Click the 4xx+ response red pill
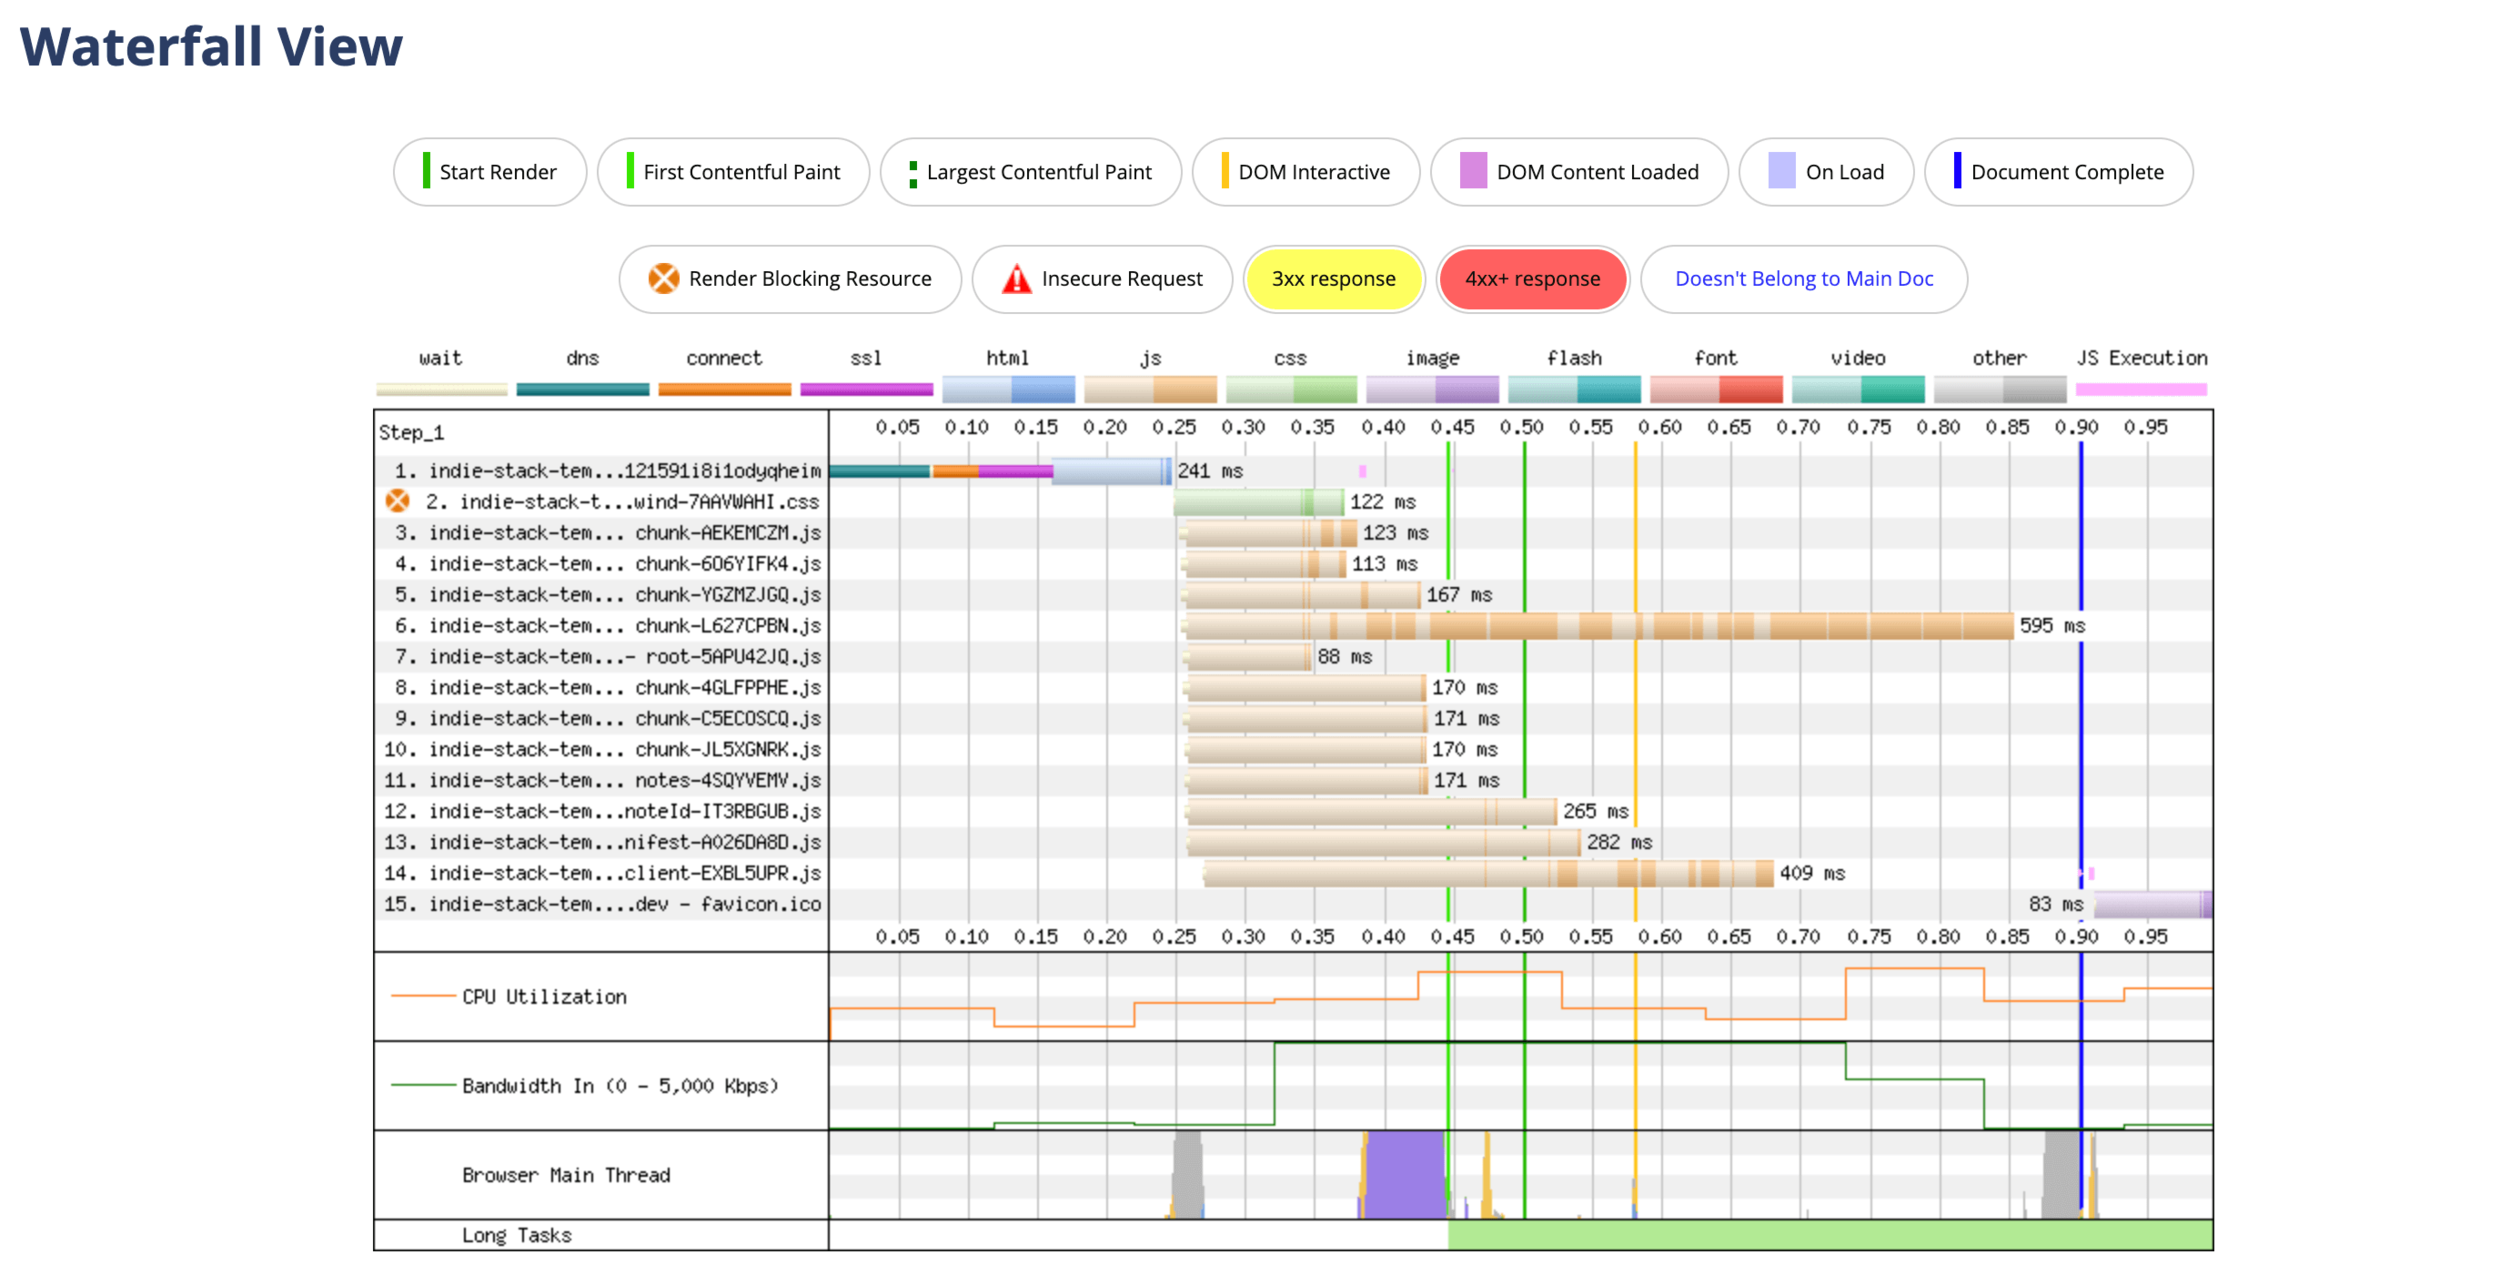 pos(1532,279)
